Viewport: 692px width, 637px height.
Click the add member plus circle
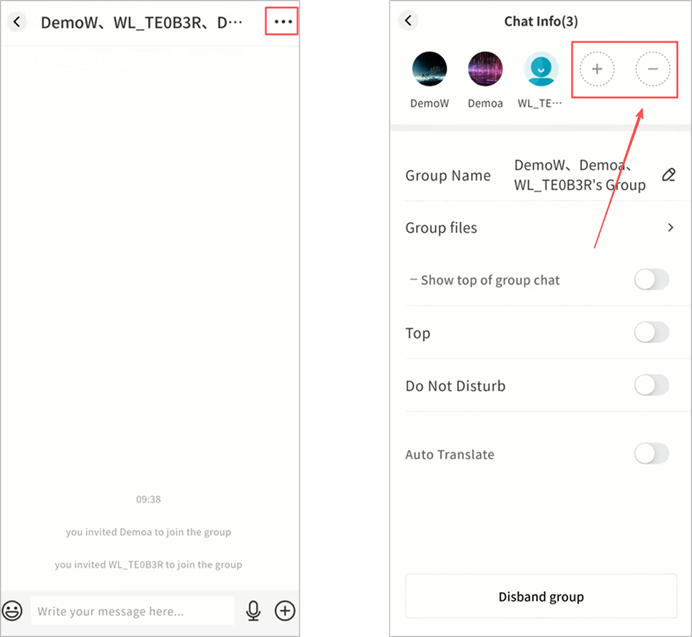597,69
